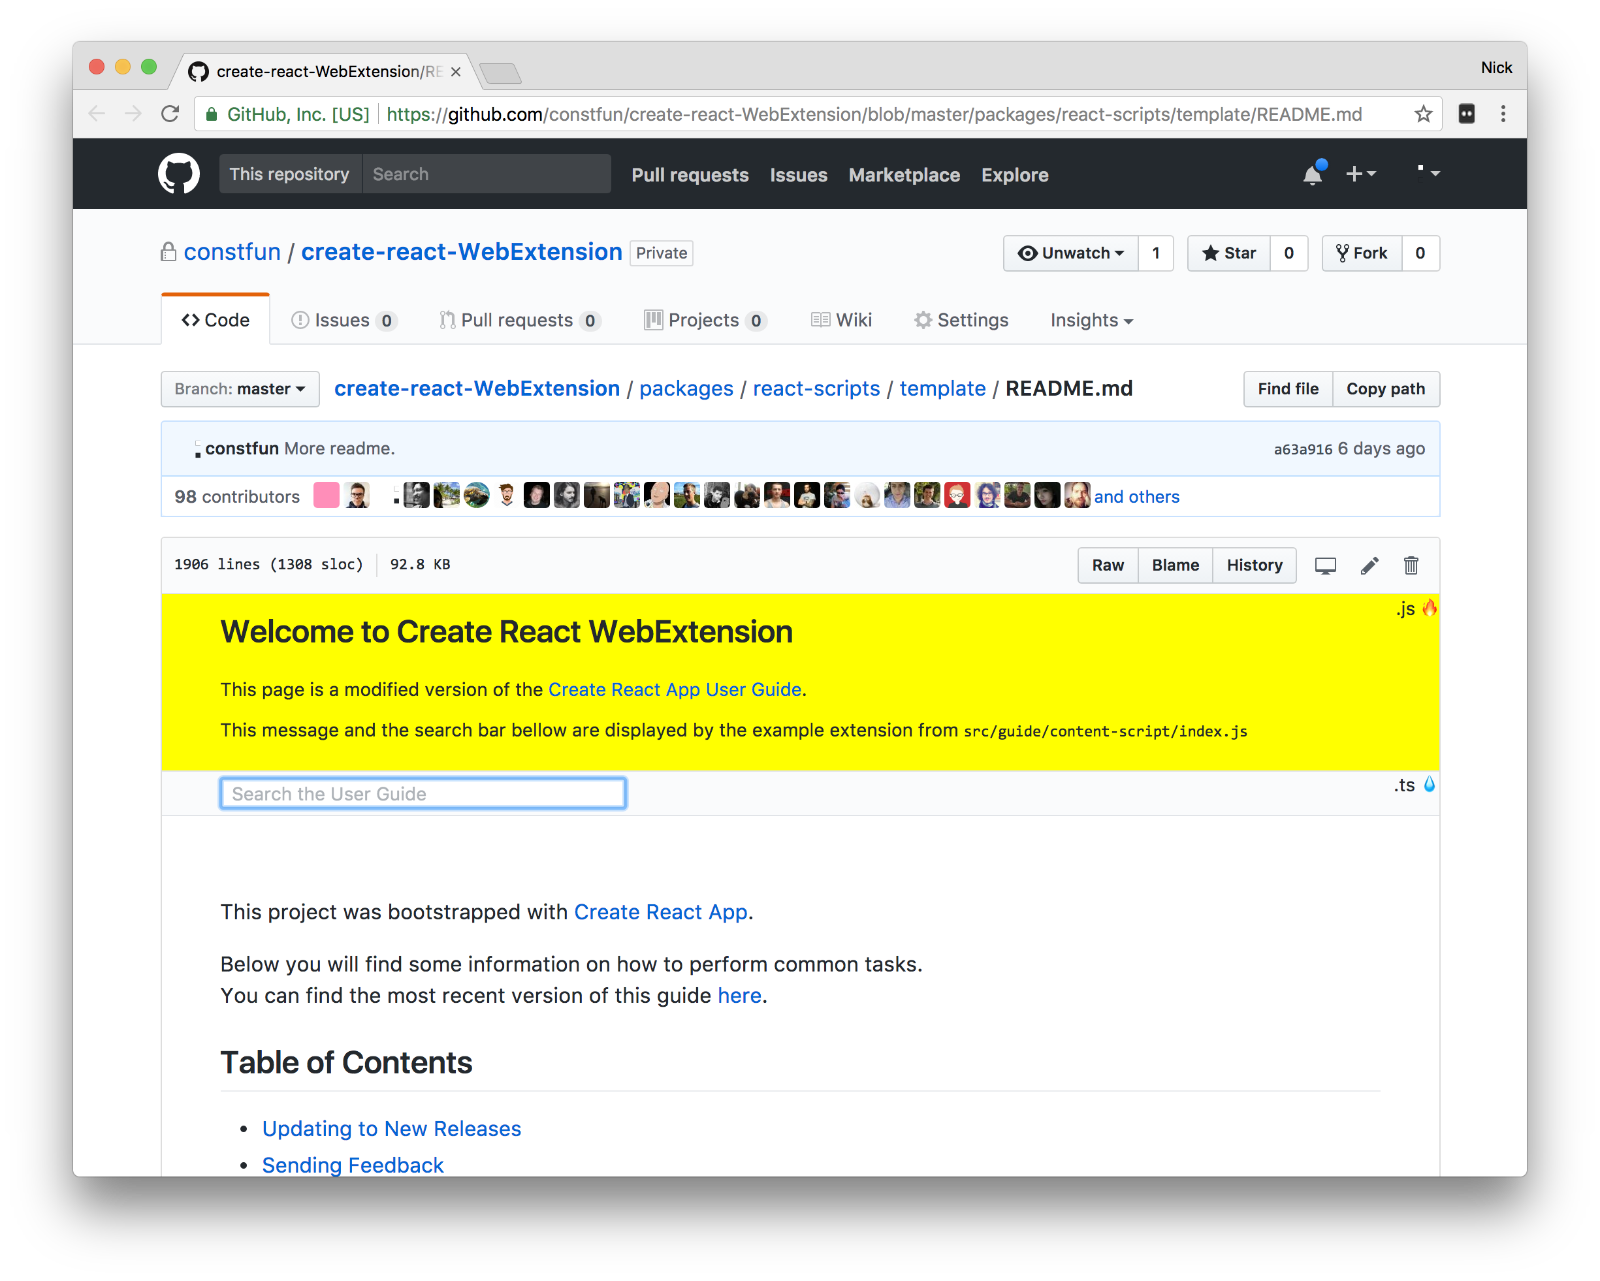Open Sending Feedback link

click(x=353, y=1165)
